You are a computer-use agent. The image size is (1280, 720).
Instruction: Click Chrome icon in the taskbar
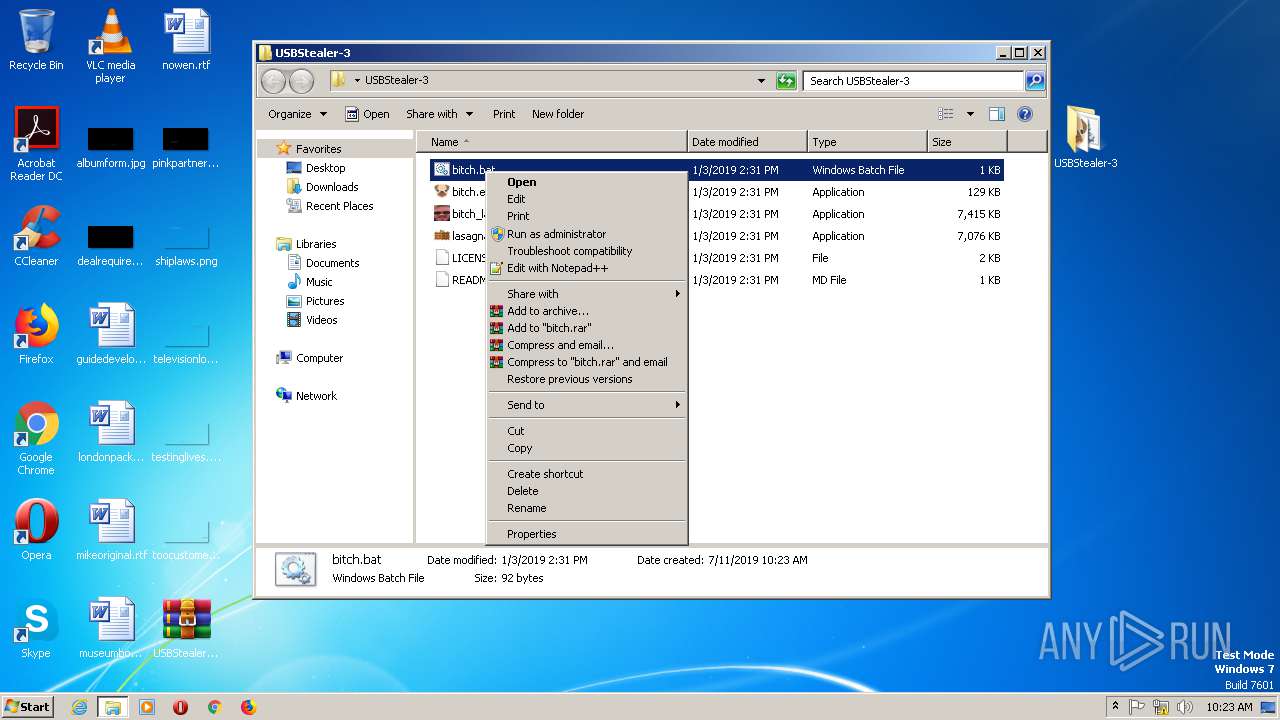[x=214, y=707]
